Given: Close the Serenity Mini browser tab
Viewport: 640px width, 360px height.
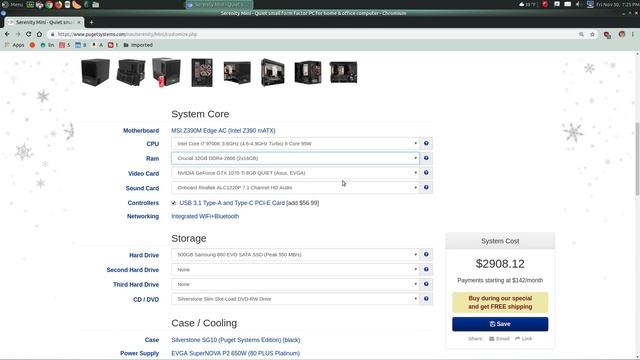Looking at the screenshot, I should (x=79, y=22).
